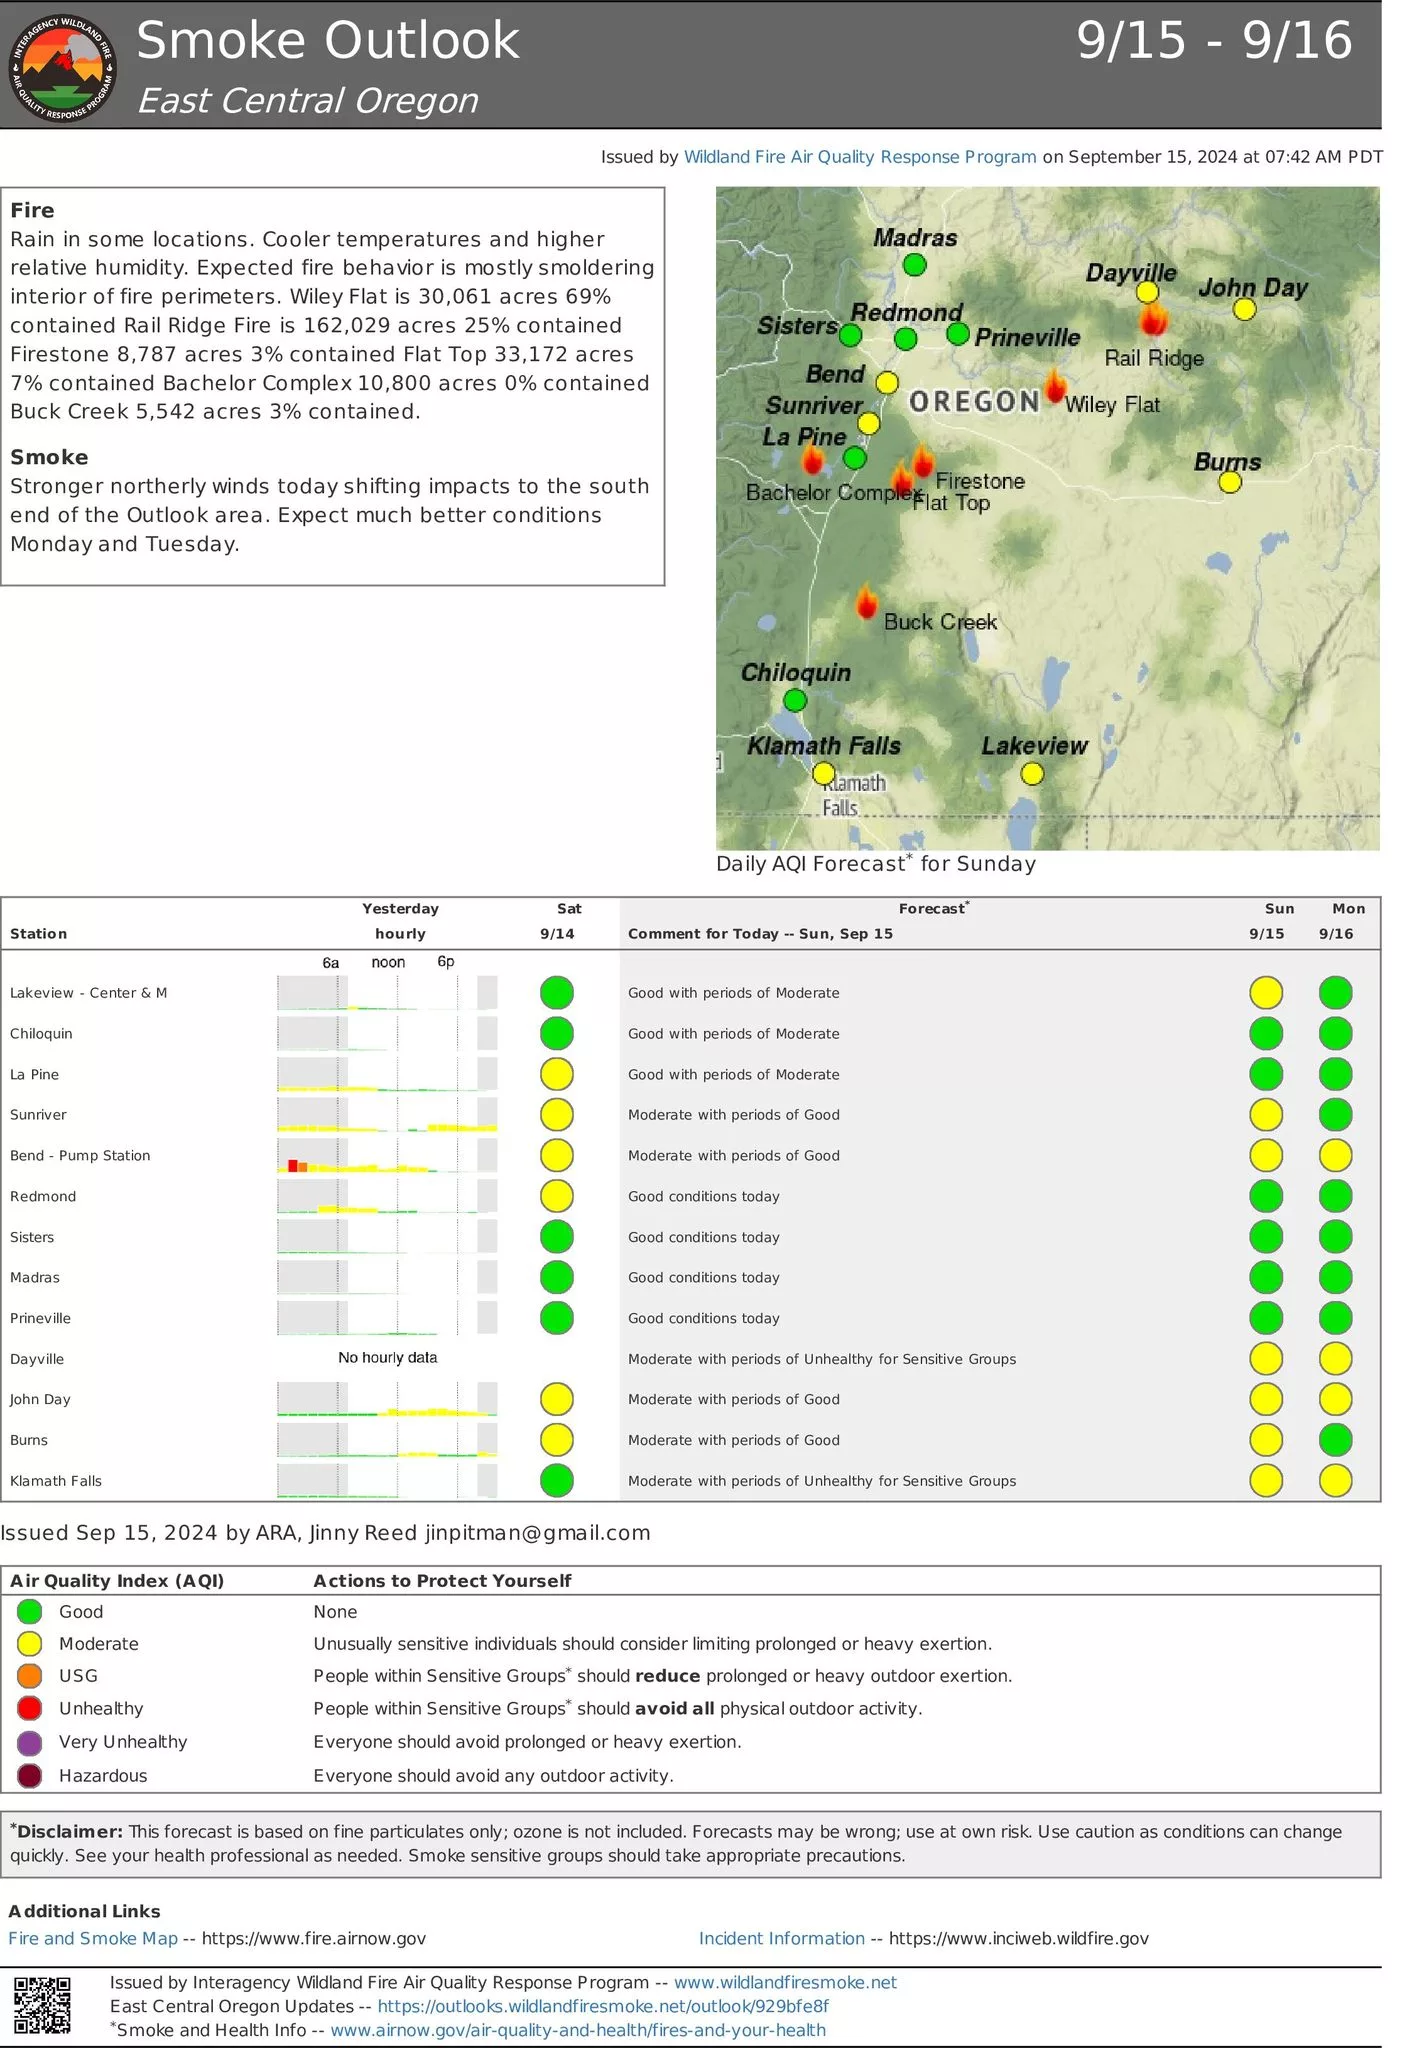Select the Burns yellow marker on map
Image resolution: width=1407 pixels, height=2048 pixels.
pyautogui.click(x=1230, y=482)
